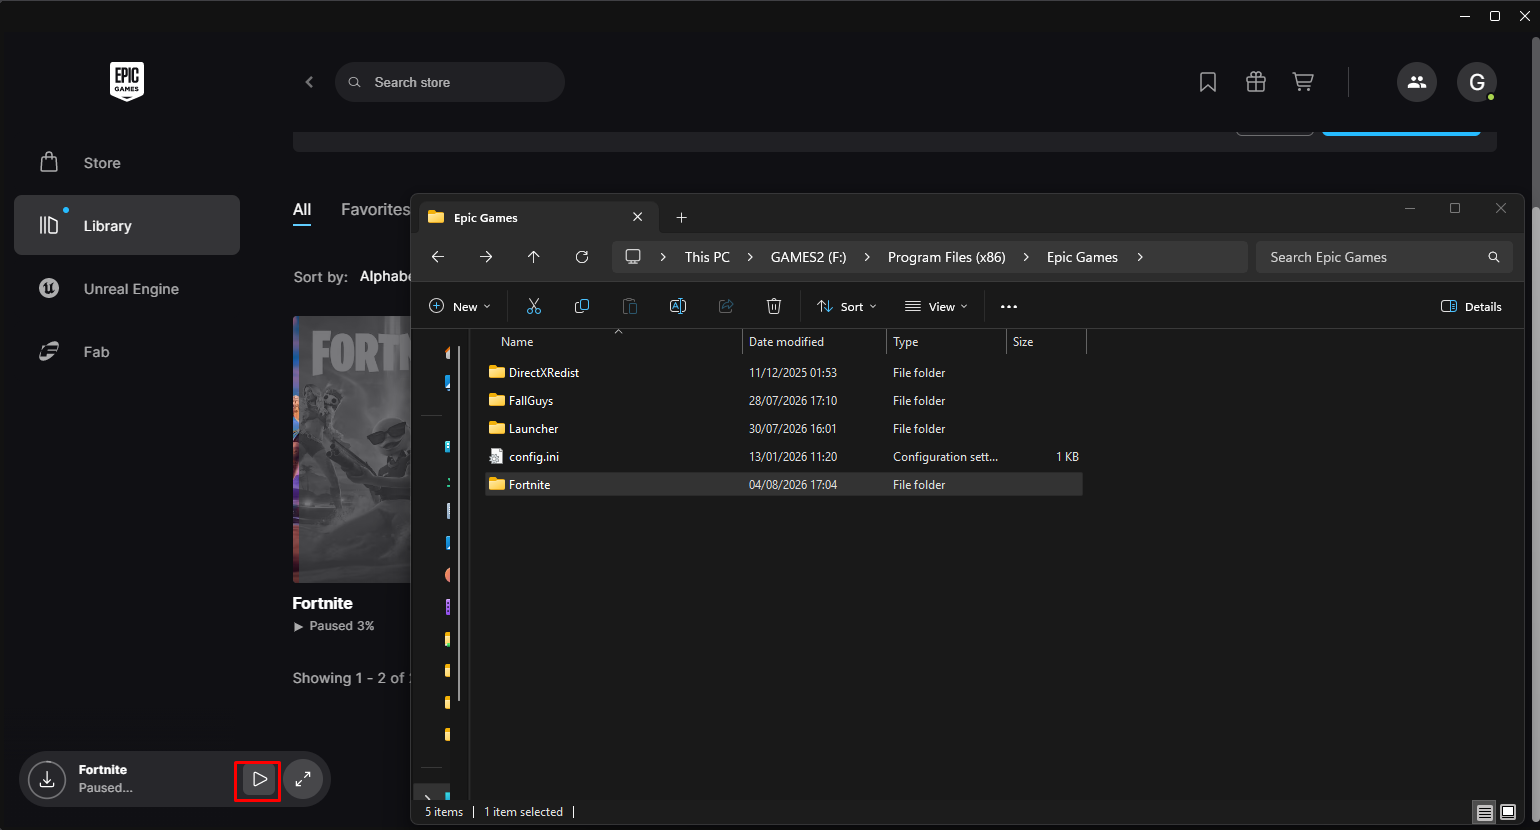Select the All tab in Library
1540x830 pixels.
click(302, 209)
